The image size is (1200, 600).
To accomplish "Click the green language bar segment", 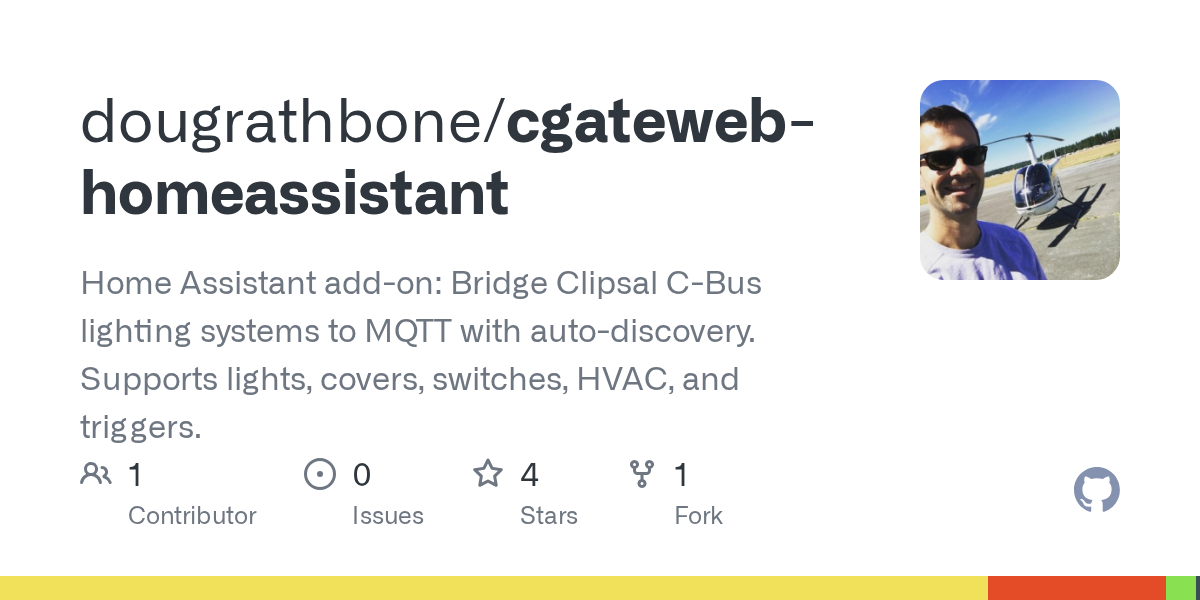I will pos(1180,588).
